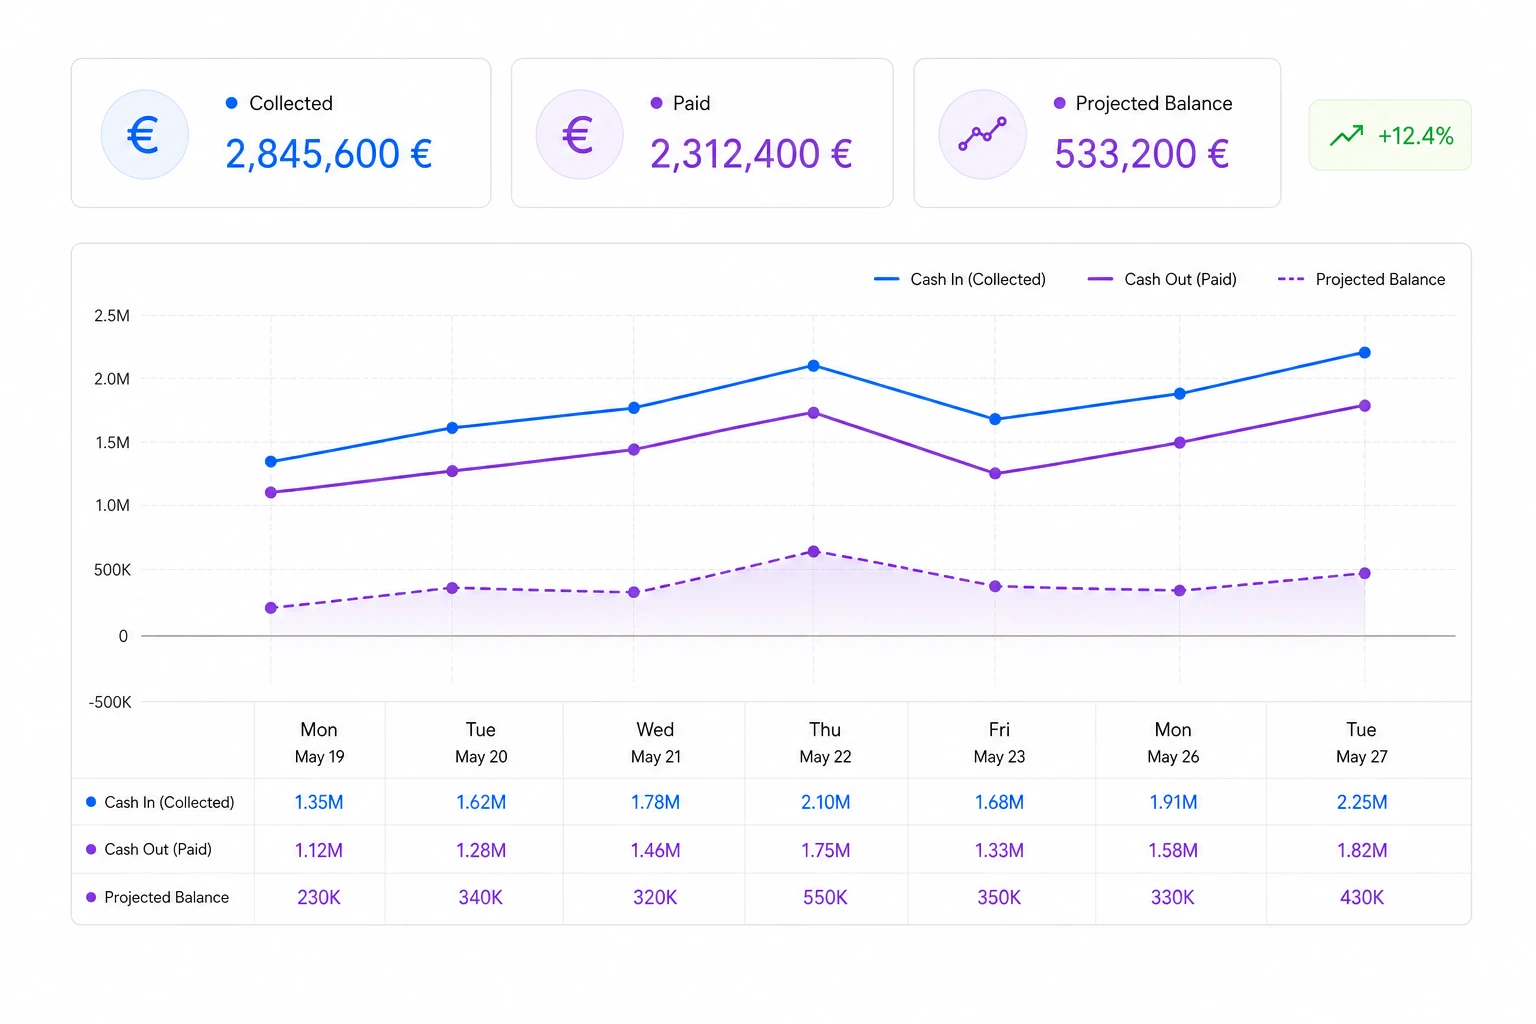This screenshot has width=1536, height=1024.
Task: Select the 1.75M Cash Out cell
Action: 825,850
